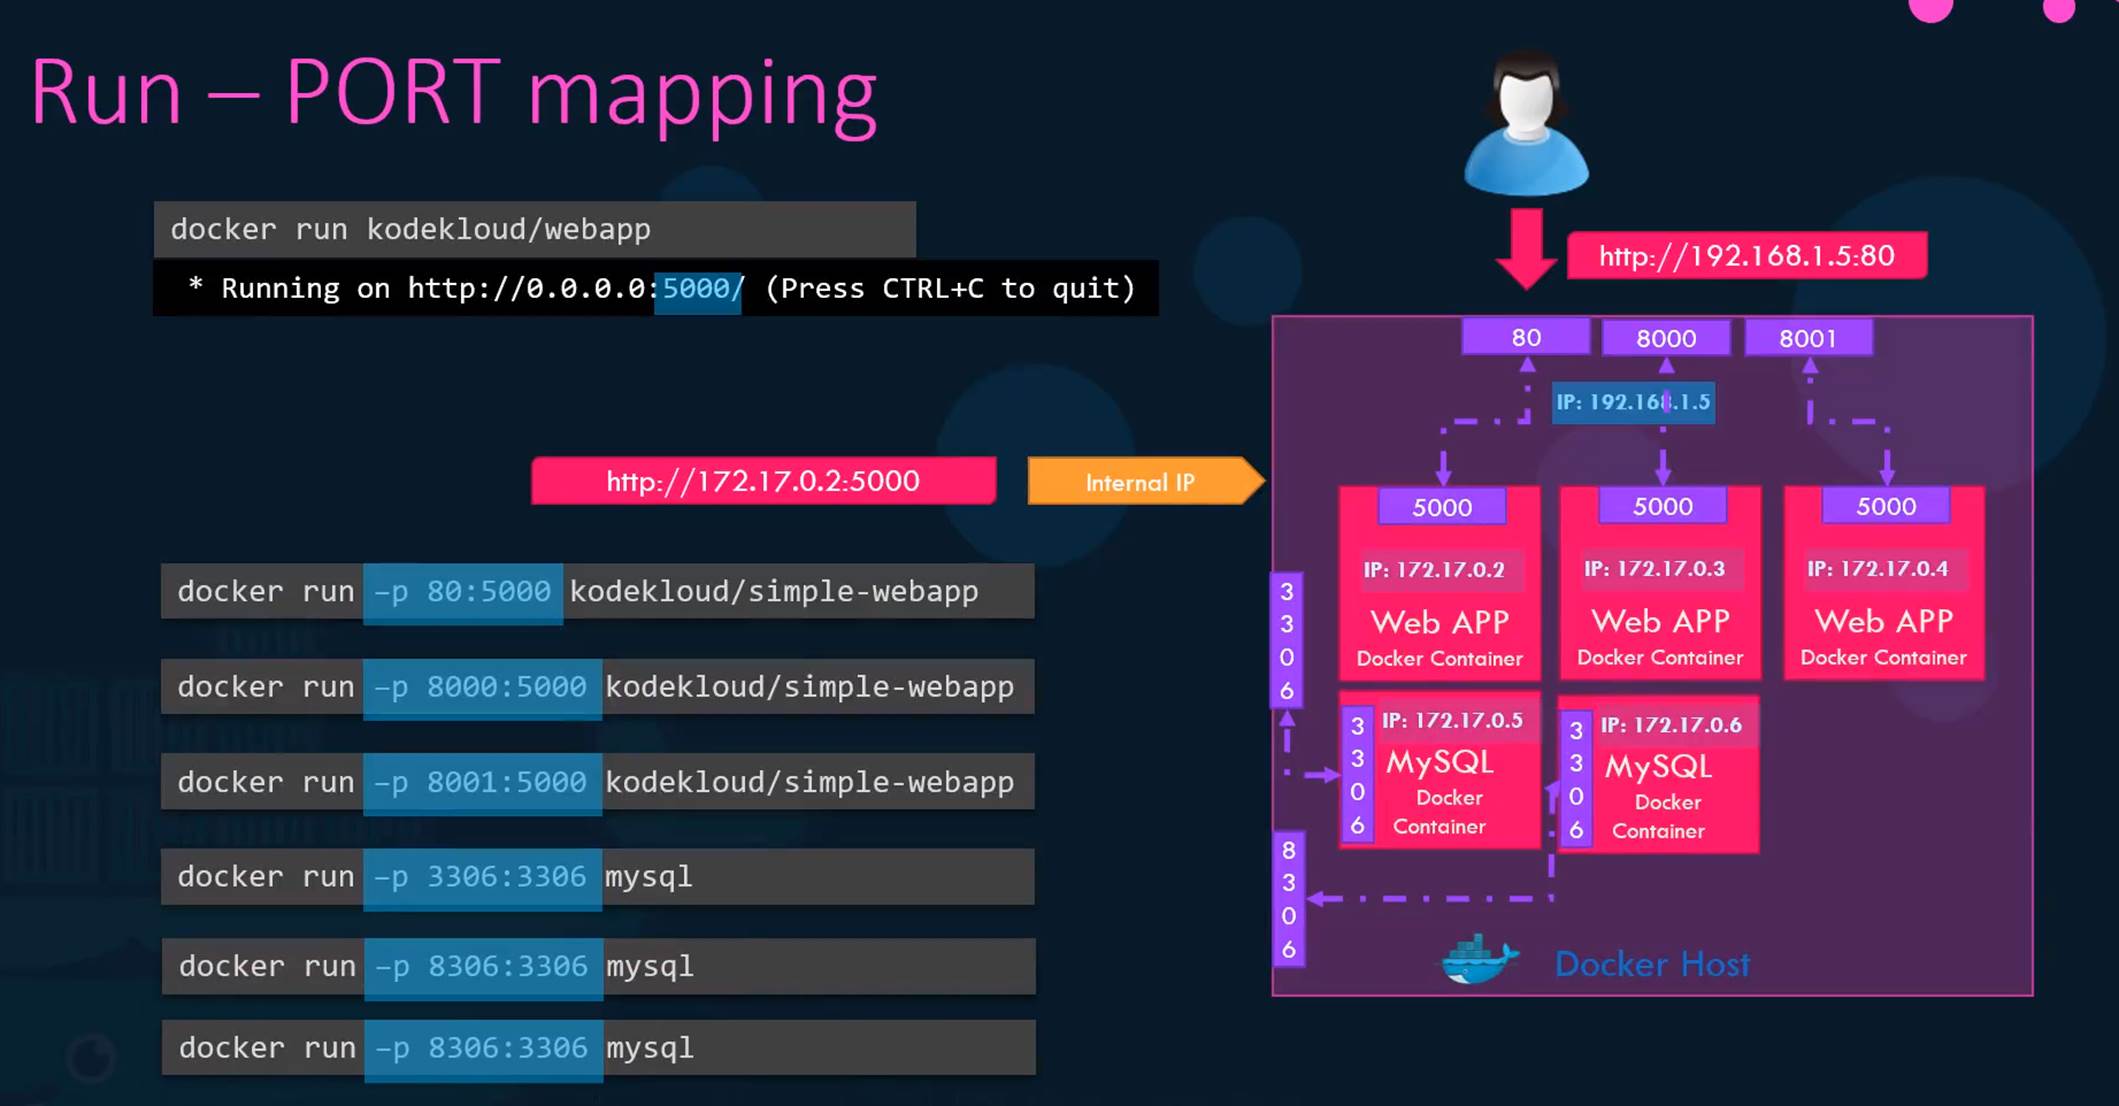Click kodekloud/simple-webapp in the 8000:5000 command
2119x1106 pixels.
tap(810, 687)
